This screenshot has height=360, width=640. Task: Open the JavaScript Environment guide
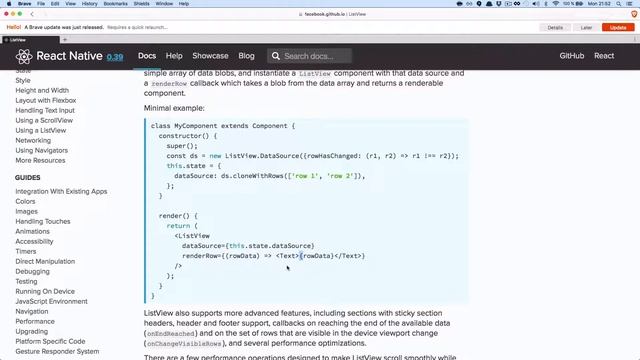click(51, 301)
